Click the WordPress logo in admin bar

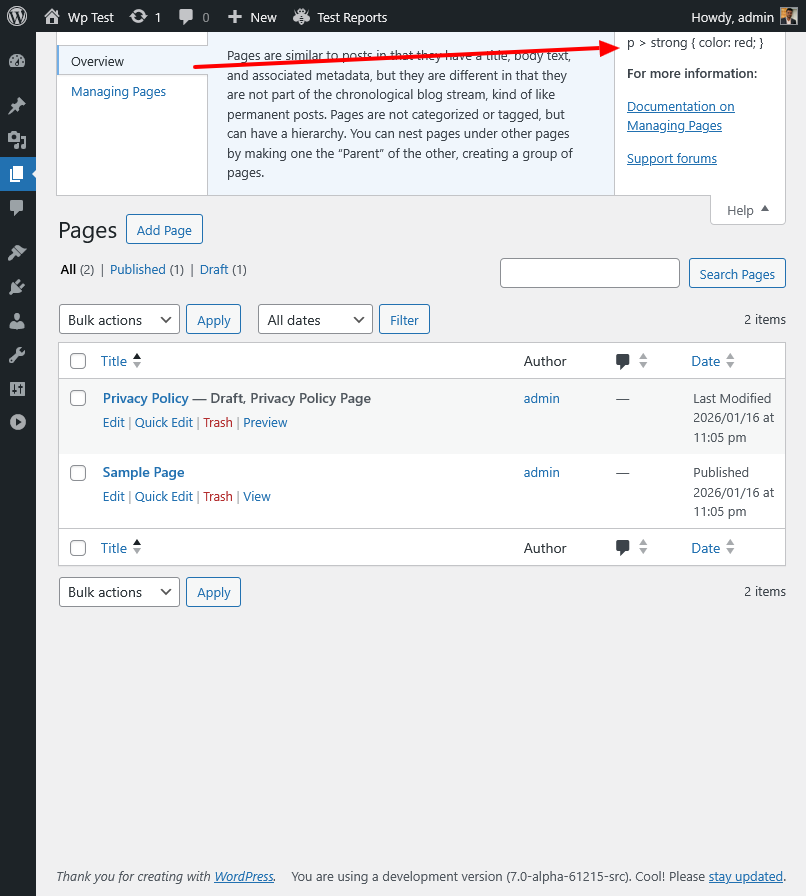click(17, 17)
